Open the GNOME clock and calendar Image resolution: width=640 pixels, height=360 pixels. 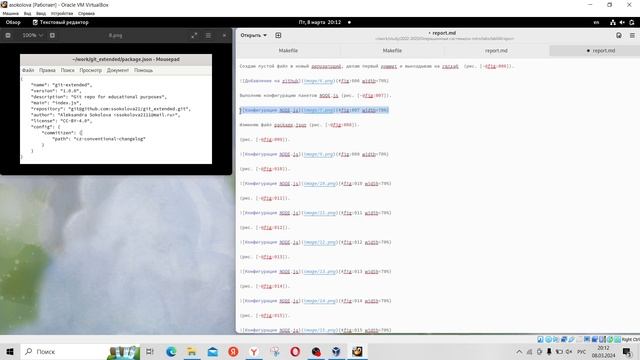click(320, 22)
